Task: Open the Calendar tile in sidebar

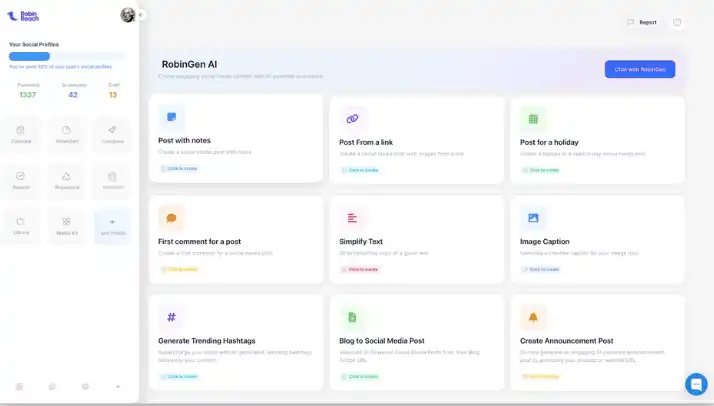Action: pos(21,134)
